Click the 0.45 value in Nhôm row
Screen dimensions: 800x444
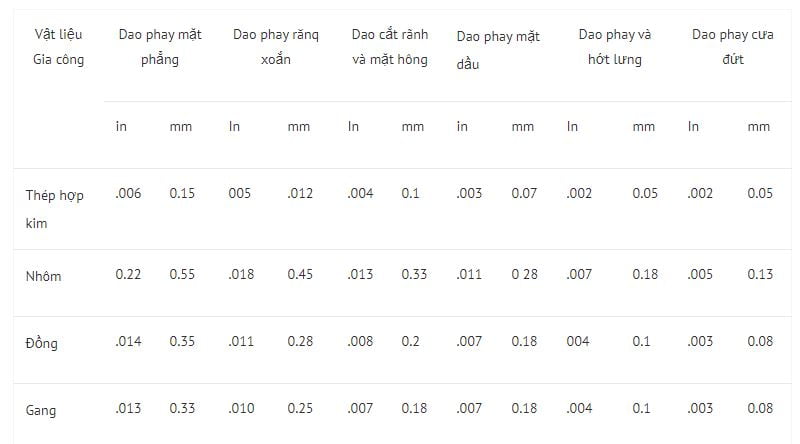pyautogui.click(x=299, y=274)
